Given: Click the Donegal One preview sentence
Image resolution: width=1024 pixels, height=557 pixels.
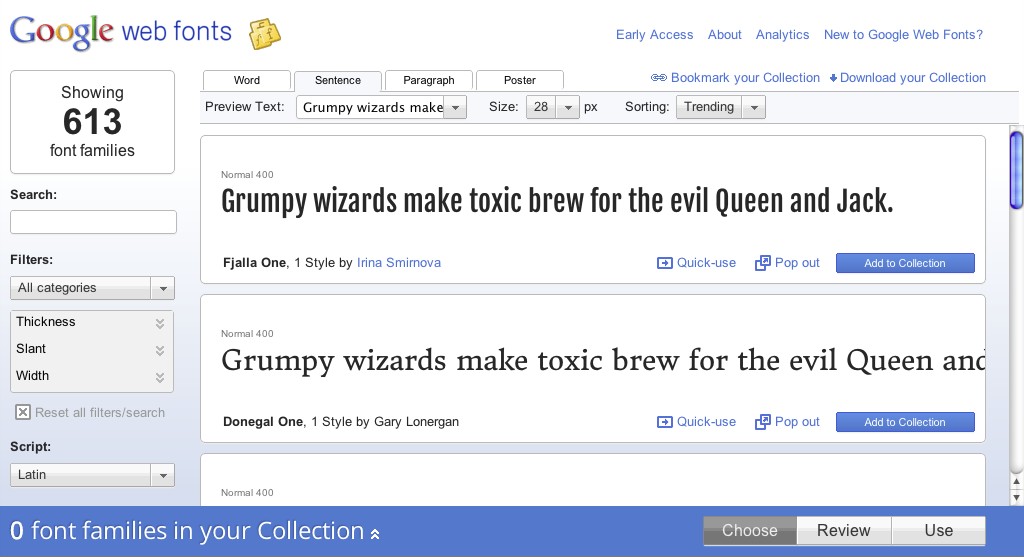Looking at the screenshot, I should pos(603,361).
